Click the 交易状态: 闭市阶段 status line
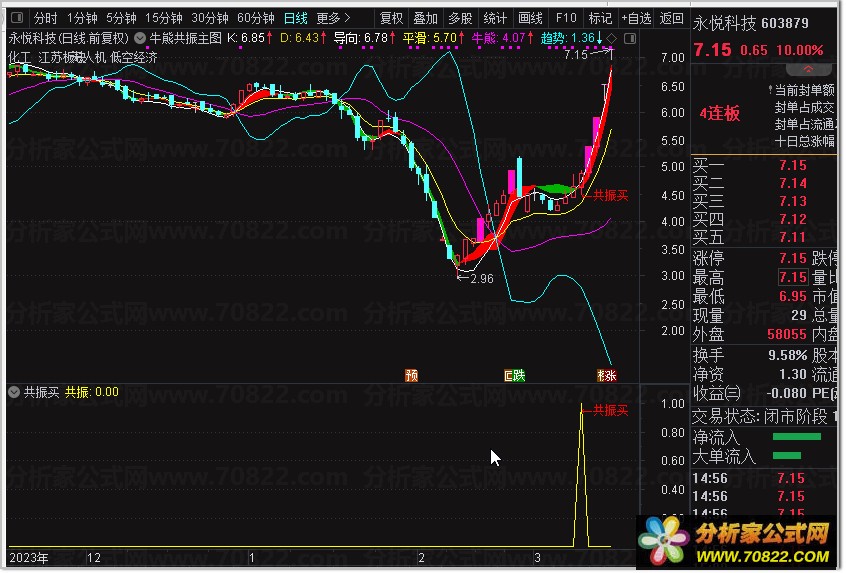Image resolution: width=846 pixels, height=573 pixels. tap(760, 417)
